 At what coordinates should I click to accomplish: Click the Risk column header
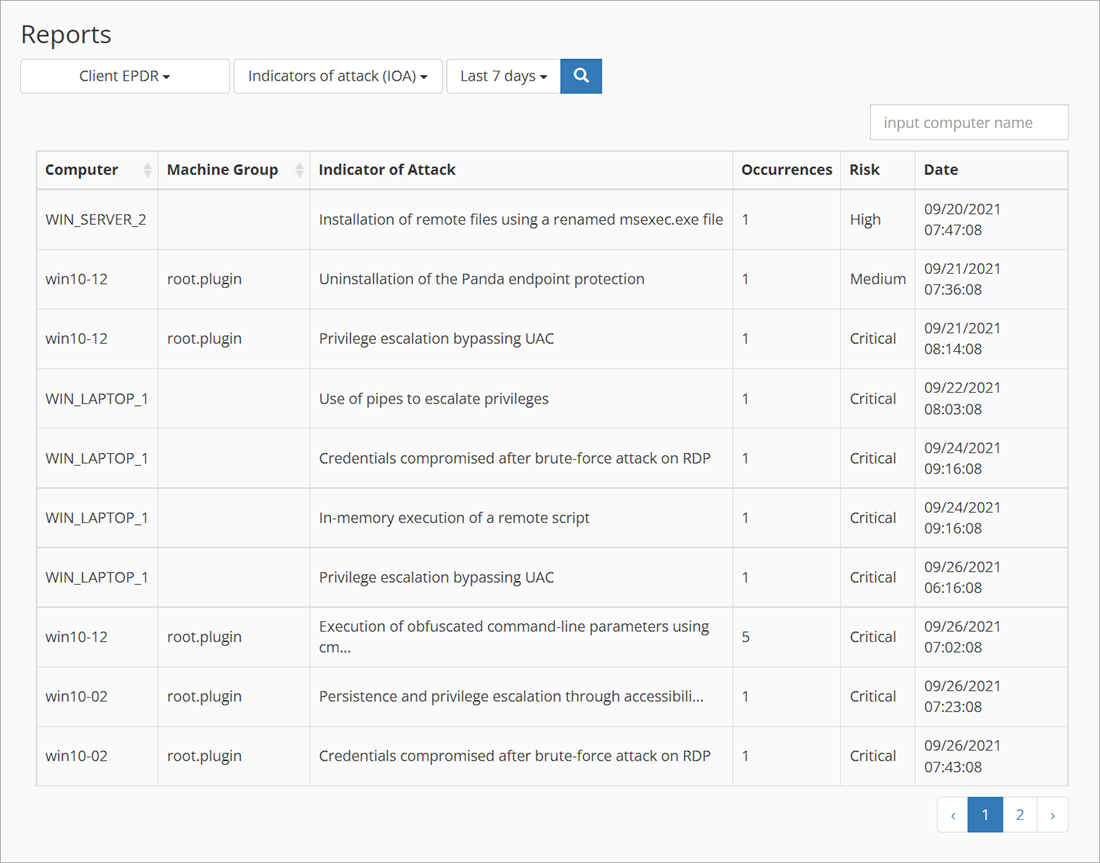864,170
